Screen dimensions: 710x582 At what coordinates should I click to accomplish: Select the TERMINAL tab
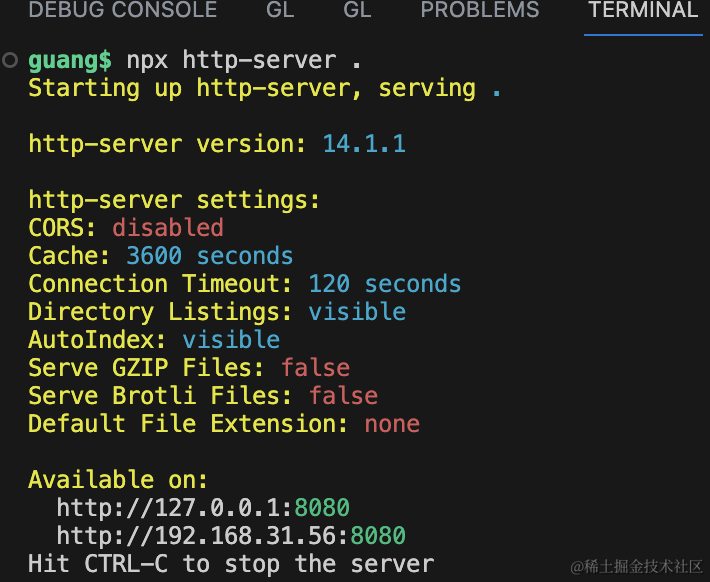[x=642, y=11]
